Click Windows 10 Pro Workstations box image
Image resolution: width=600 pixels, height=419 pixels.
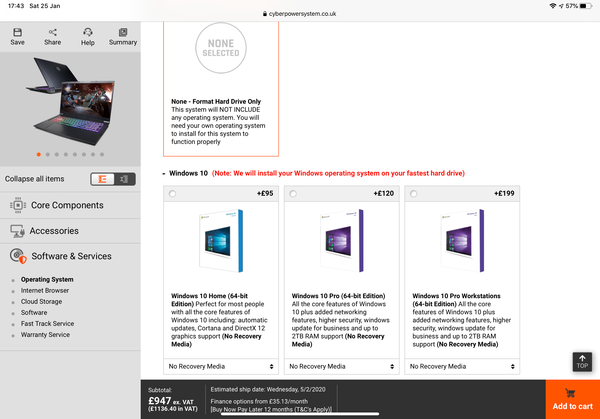462,241
